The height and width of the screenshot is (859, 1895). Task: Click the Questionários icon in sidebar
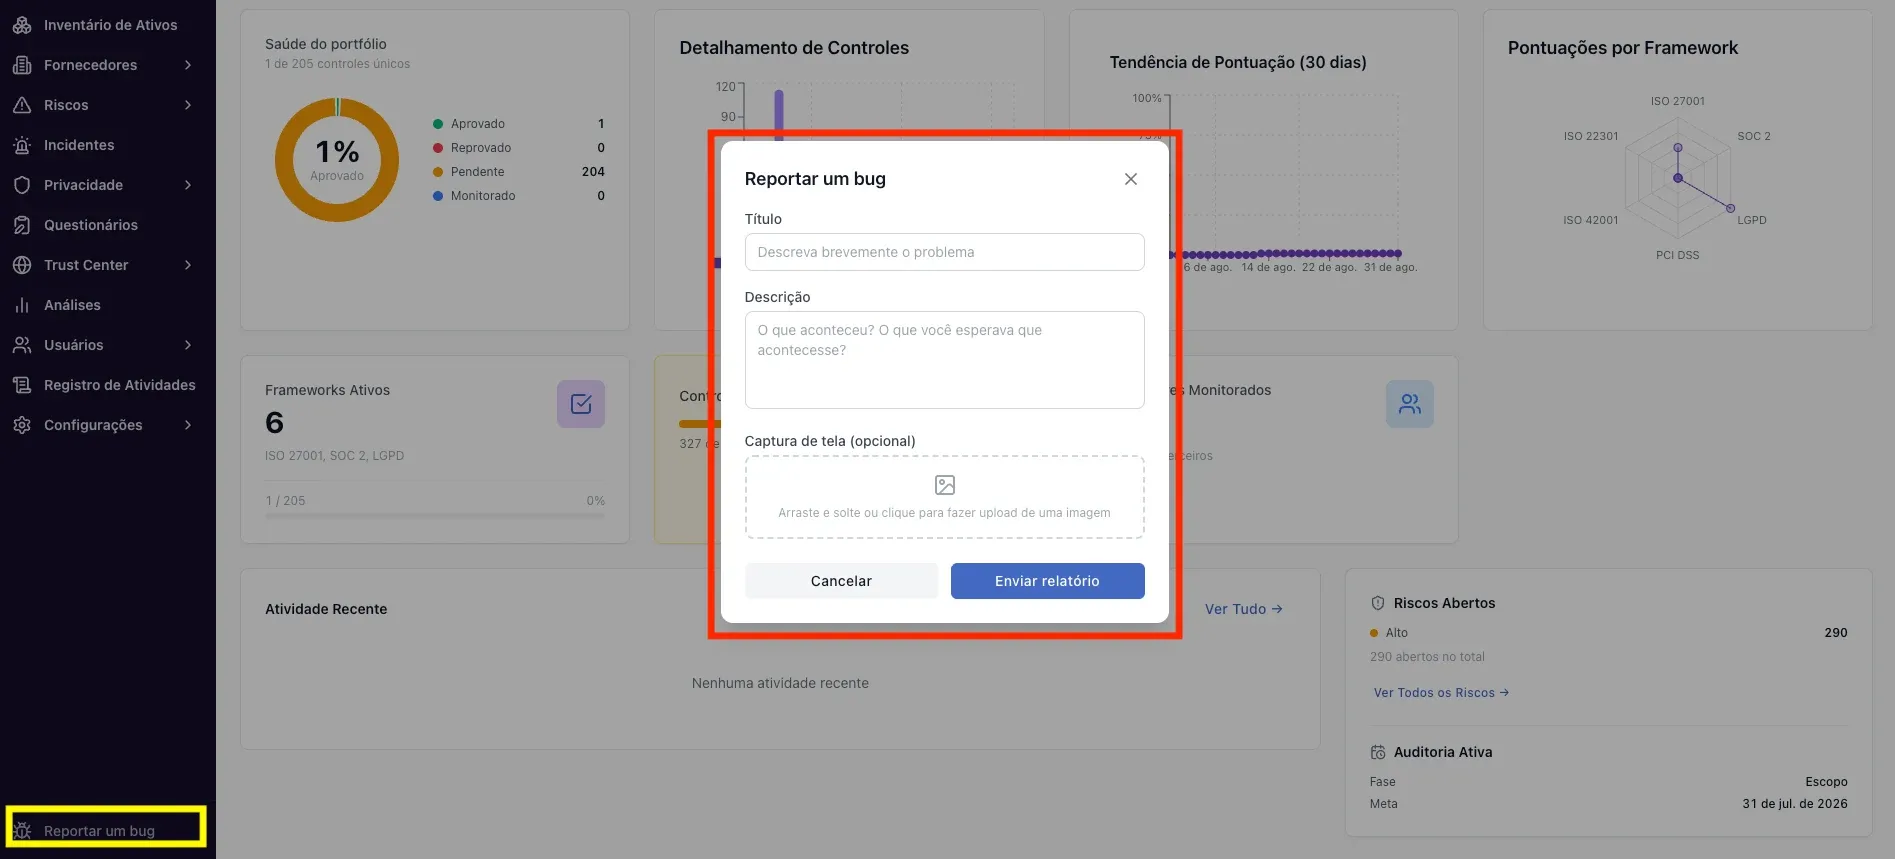coord(22,225)
